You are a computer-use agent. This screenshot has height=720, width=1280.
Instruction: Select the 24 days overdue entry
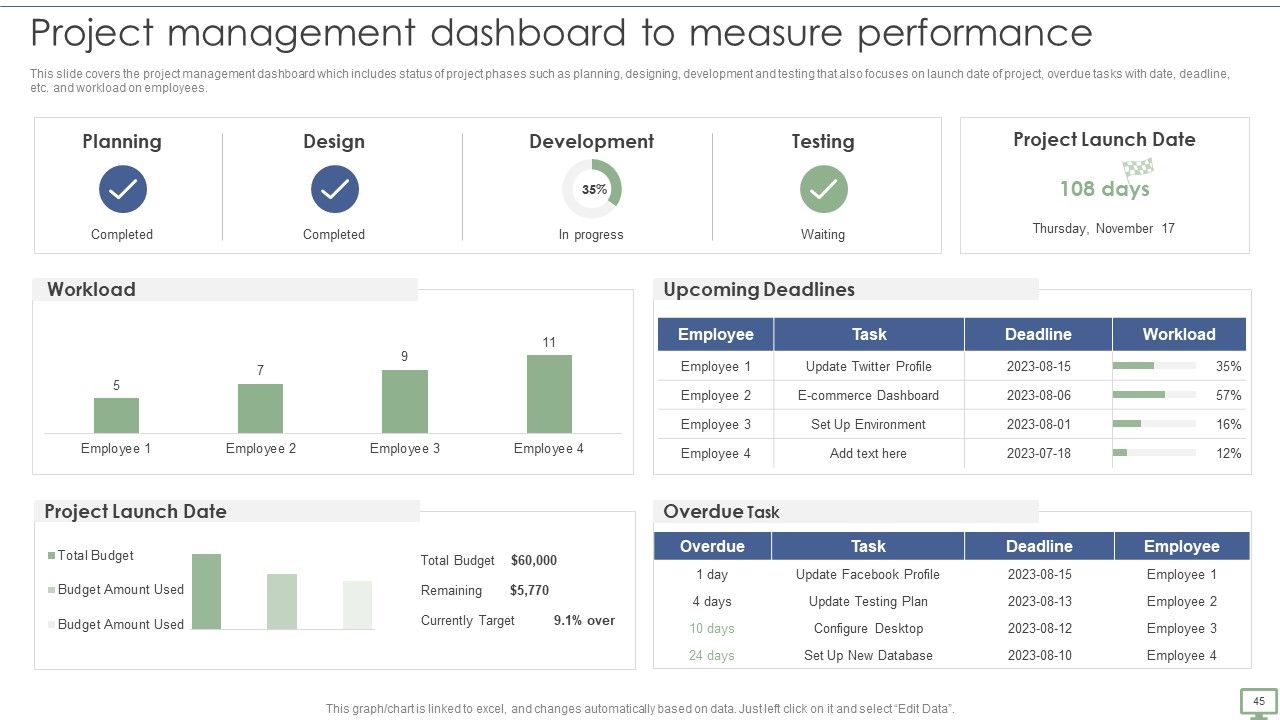[x=712, y=655]
